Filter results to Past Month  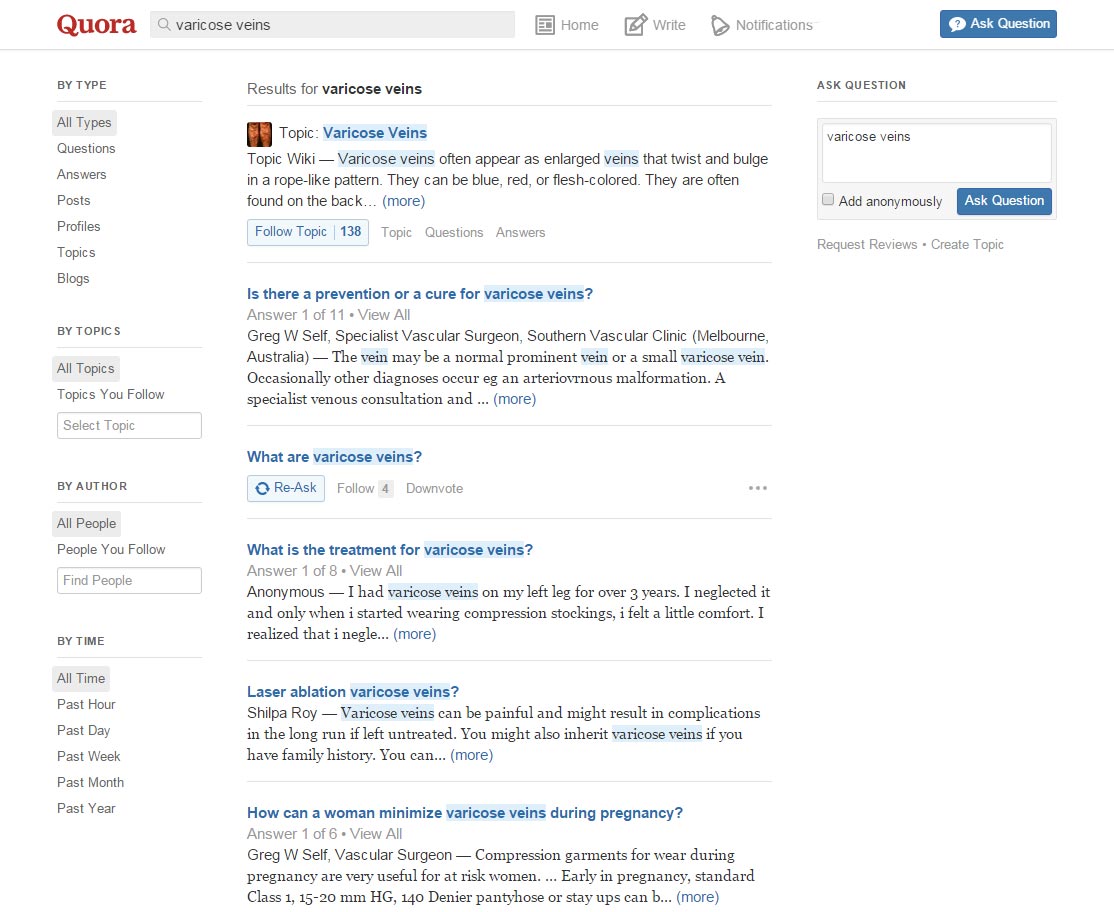(90, 782)
